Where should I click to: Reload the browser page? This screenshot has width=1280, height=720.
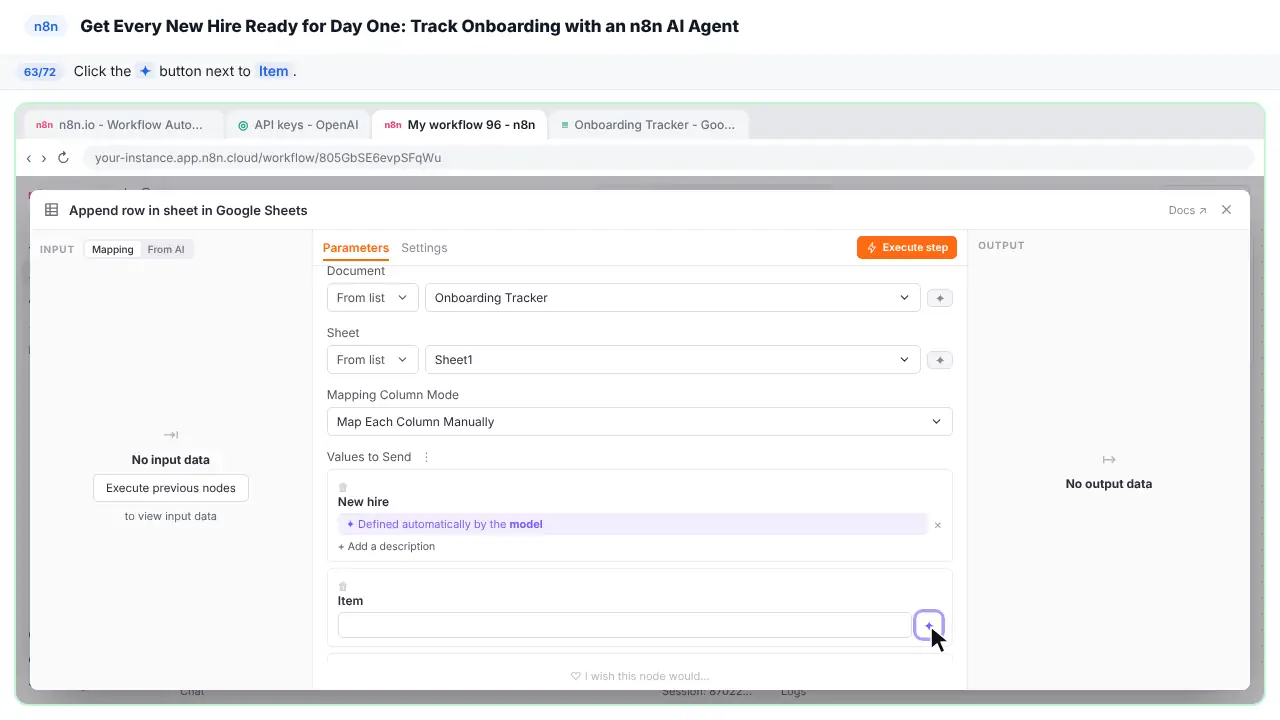[x=63, y=158]
